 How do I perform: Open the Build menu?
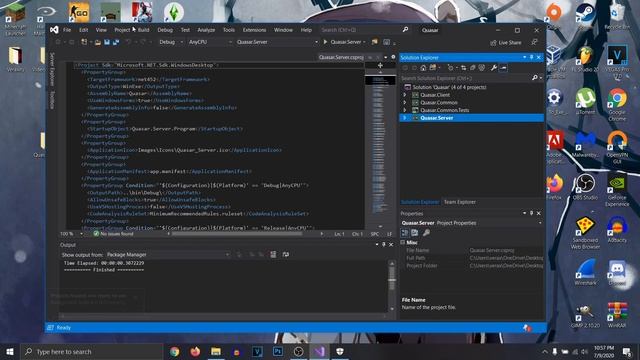point(143,30)
